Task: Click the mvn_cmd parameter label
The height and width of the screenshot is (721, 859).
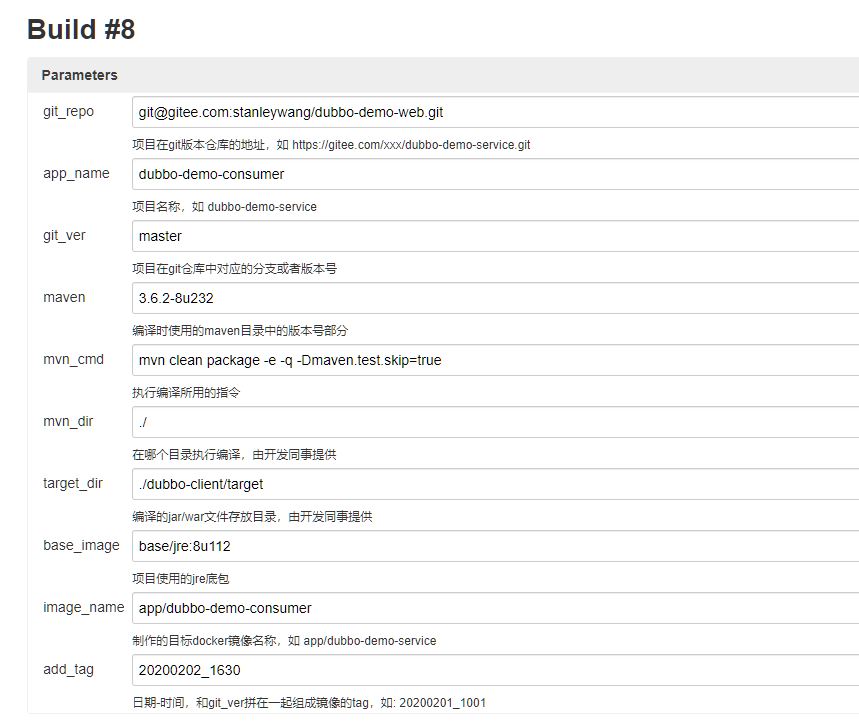Action: [73, 359]
